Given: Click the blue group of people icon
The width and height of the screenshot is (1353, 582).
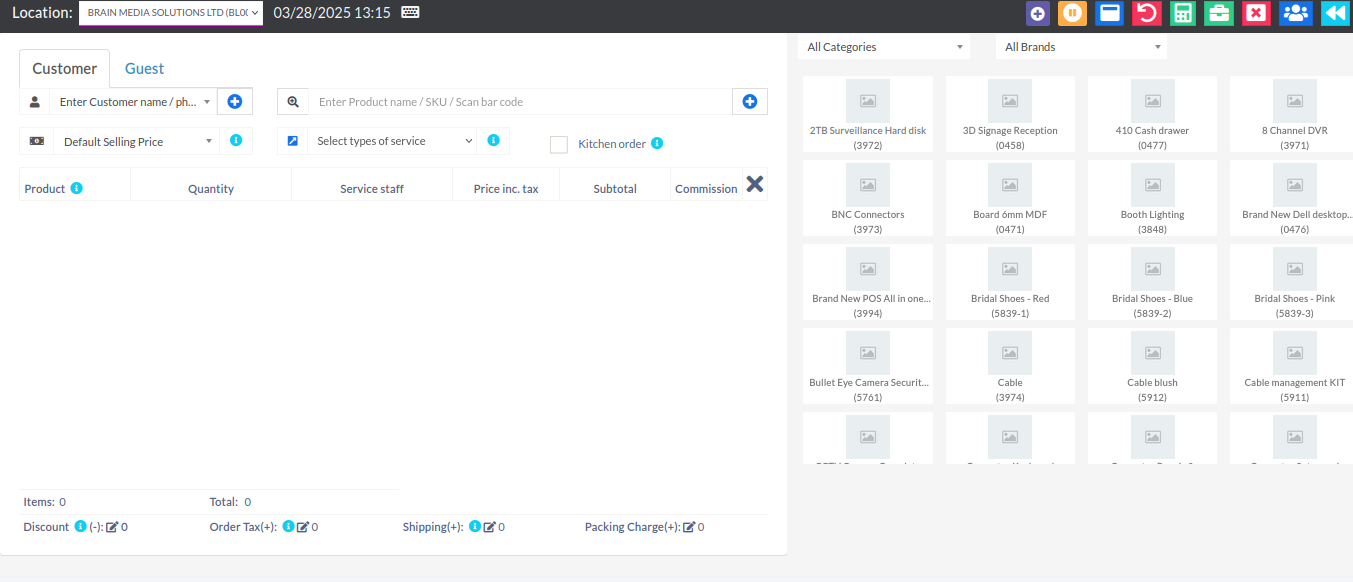Looking at the screenshot, I should [x=1296, y=13].
